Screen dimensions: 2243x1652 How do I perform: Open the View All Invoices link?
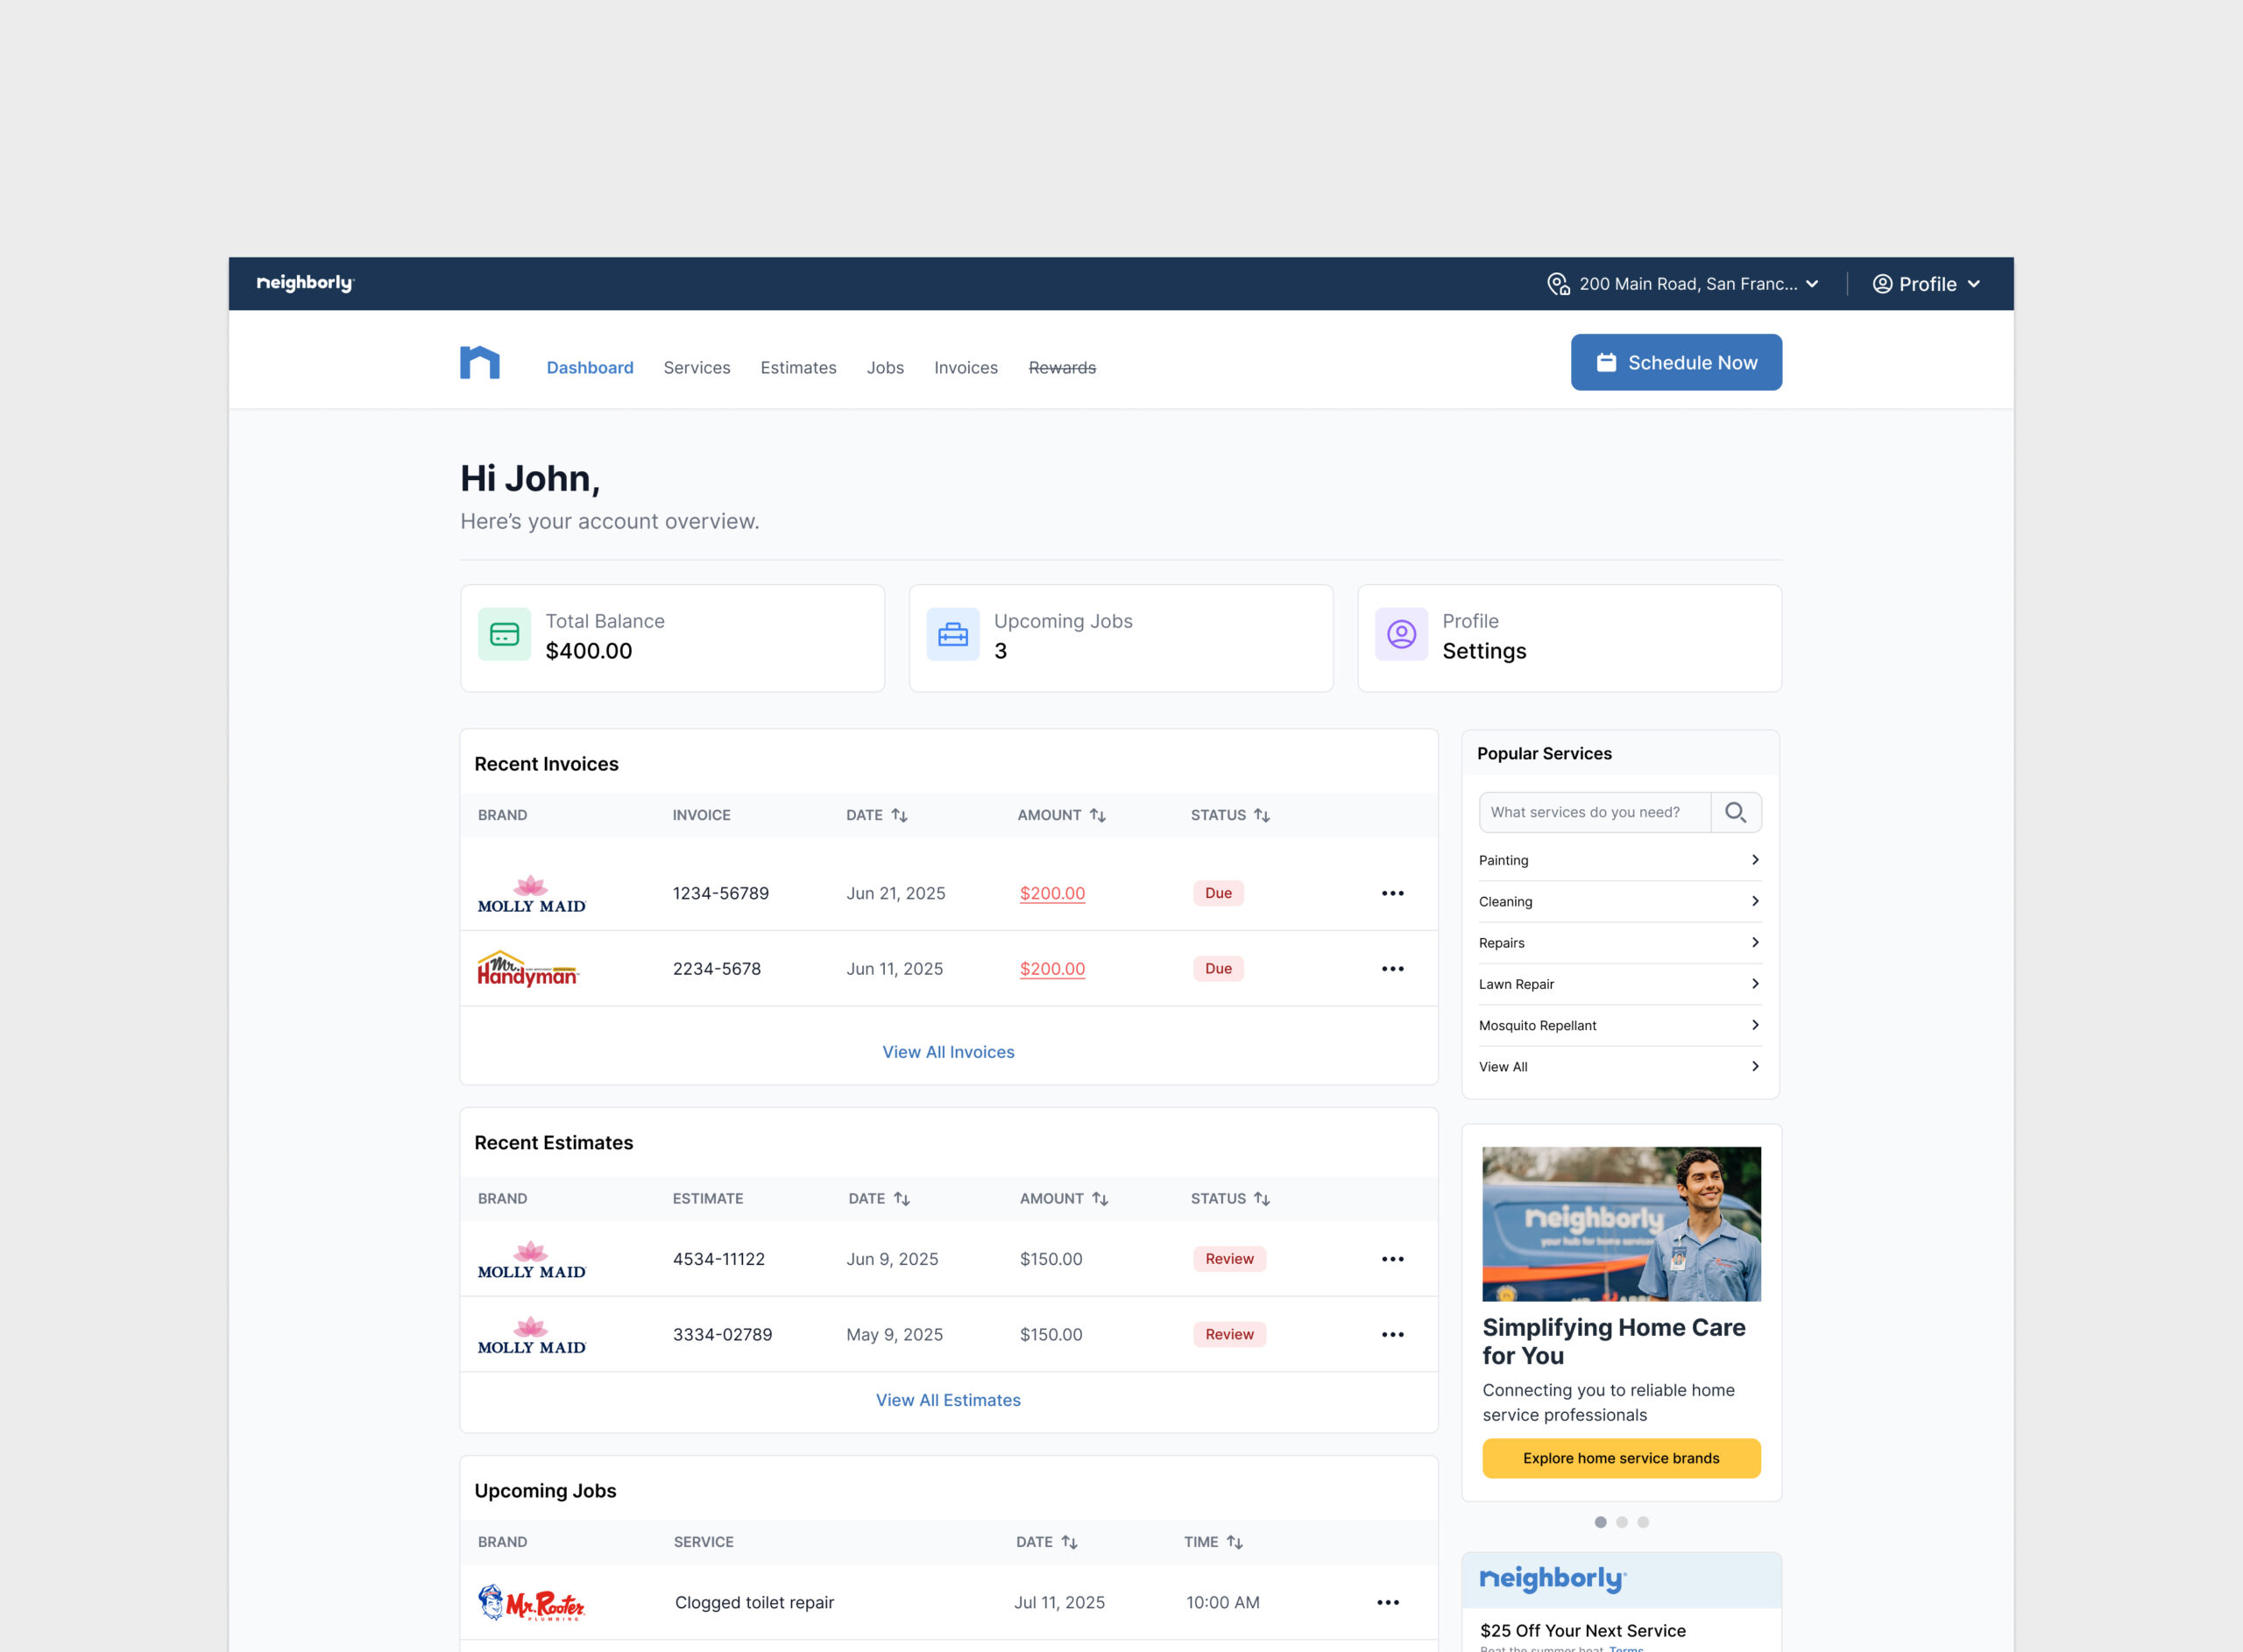[x=948, y=1052]
